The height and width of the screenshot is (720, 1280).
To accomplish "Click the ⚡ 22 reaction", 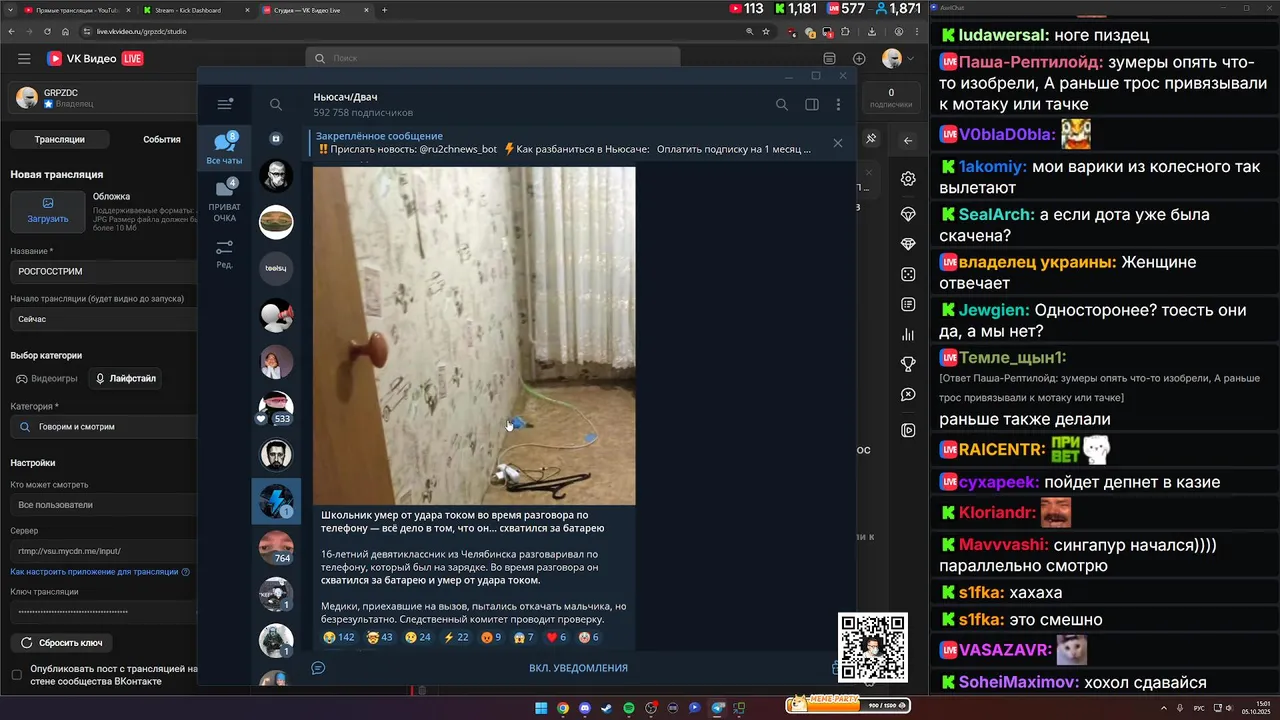I will coord(455,637).
